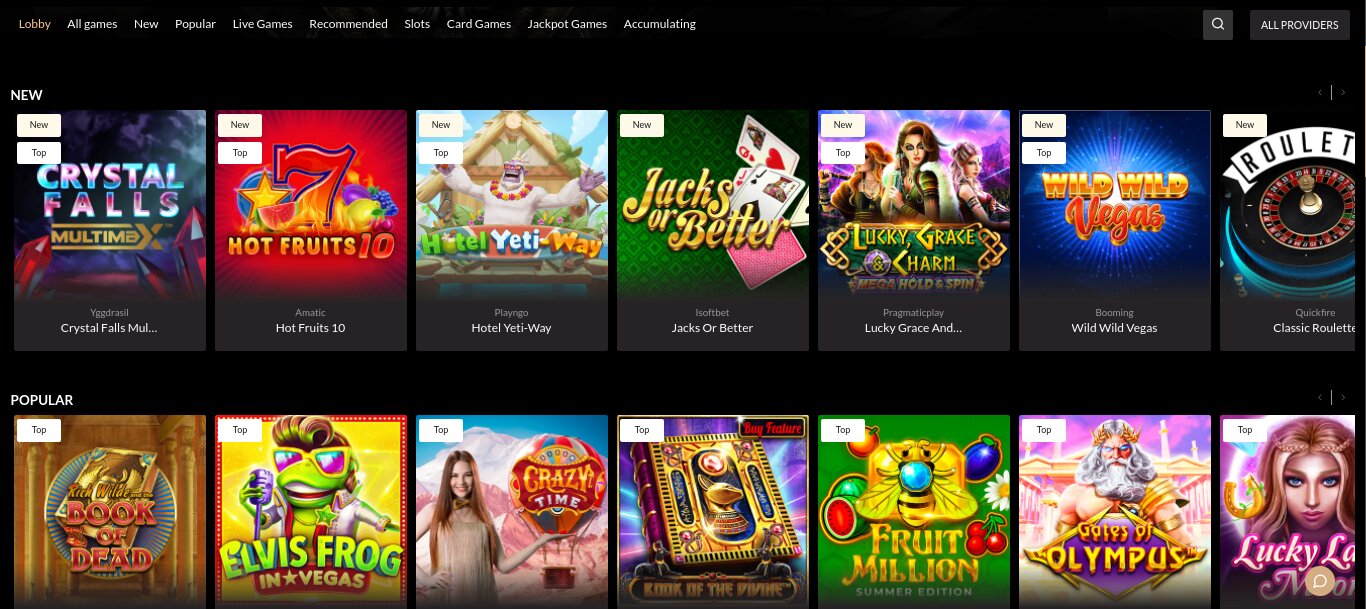Launch Elvis Frog in Vegas game
1366x609 pixels.
(x=311, y=512)
